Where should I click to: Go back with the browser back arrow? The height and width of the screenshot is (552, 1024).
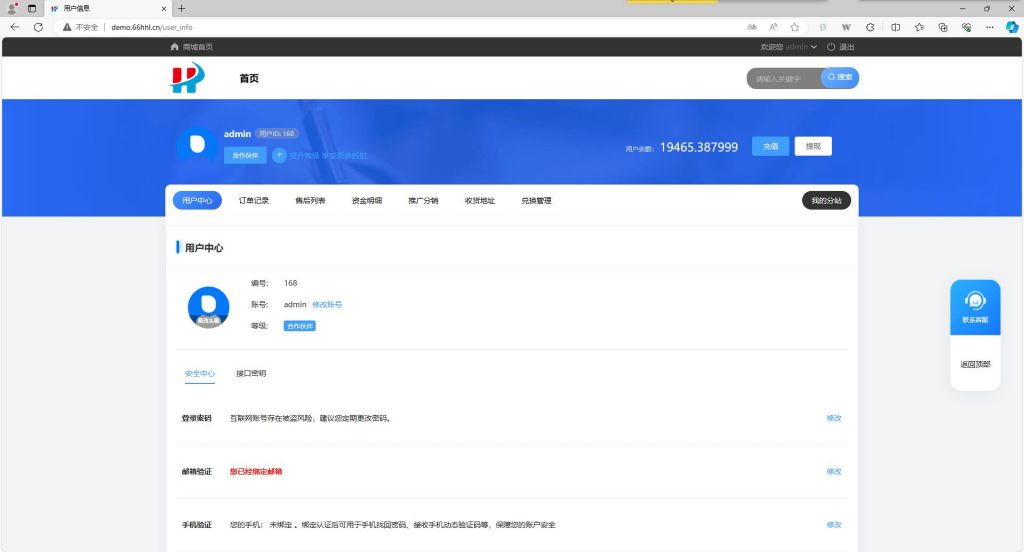[14, 27]
